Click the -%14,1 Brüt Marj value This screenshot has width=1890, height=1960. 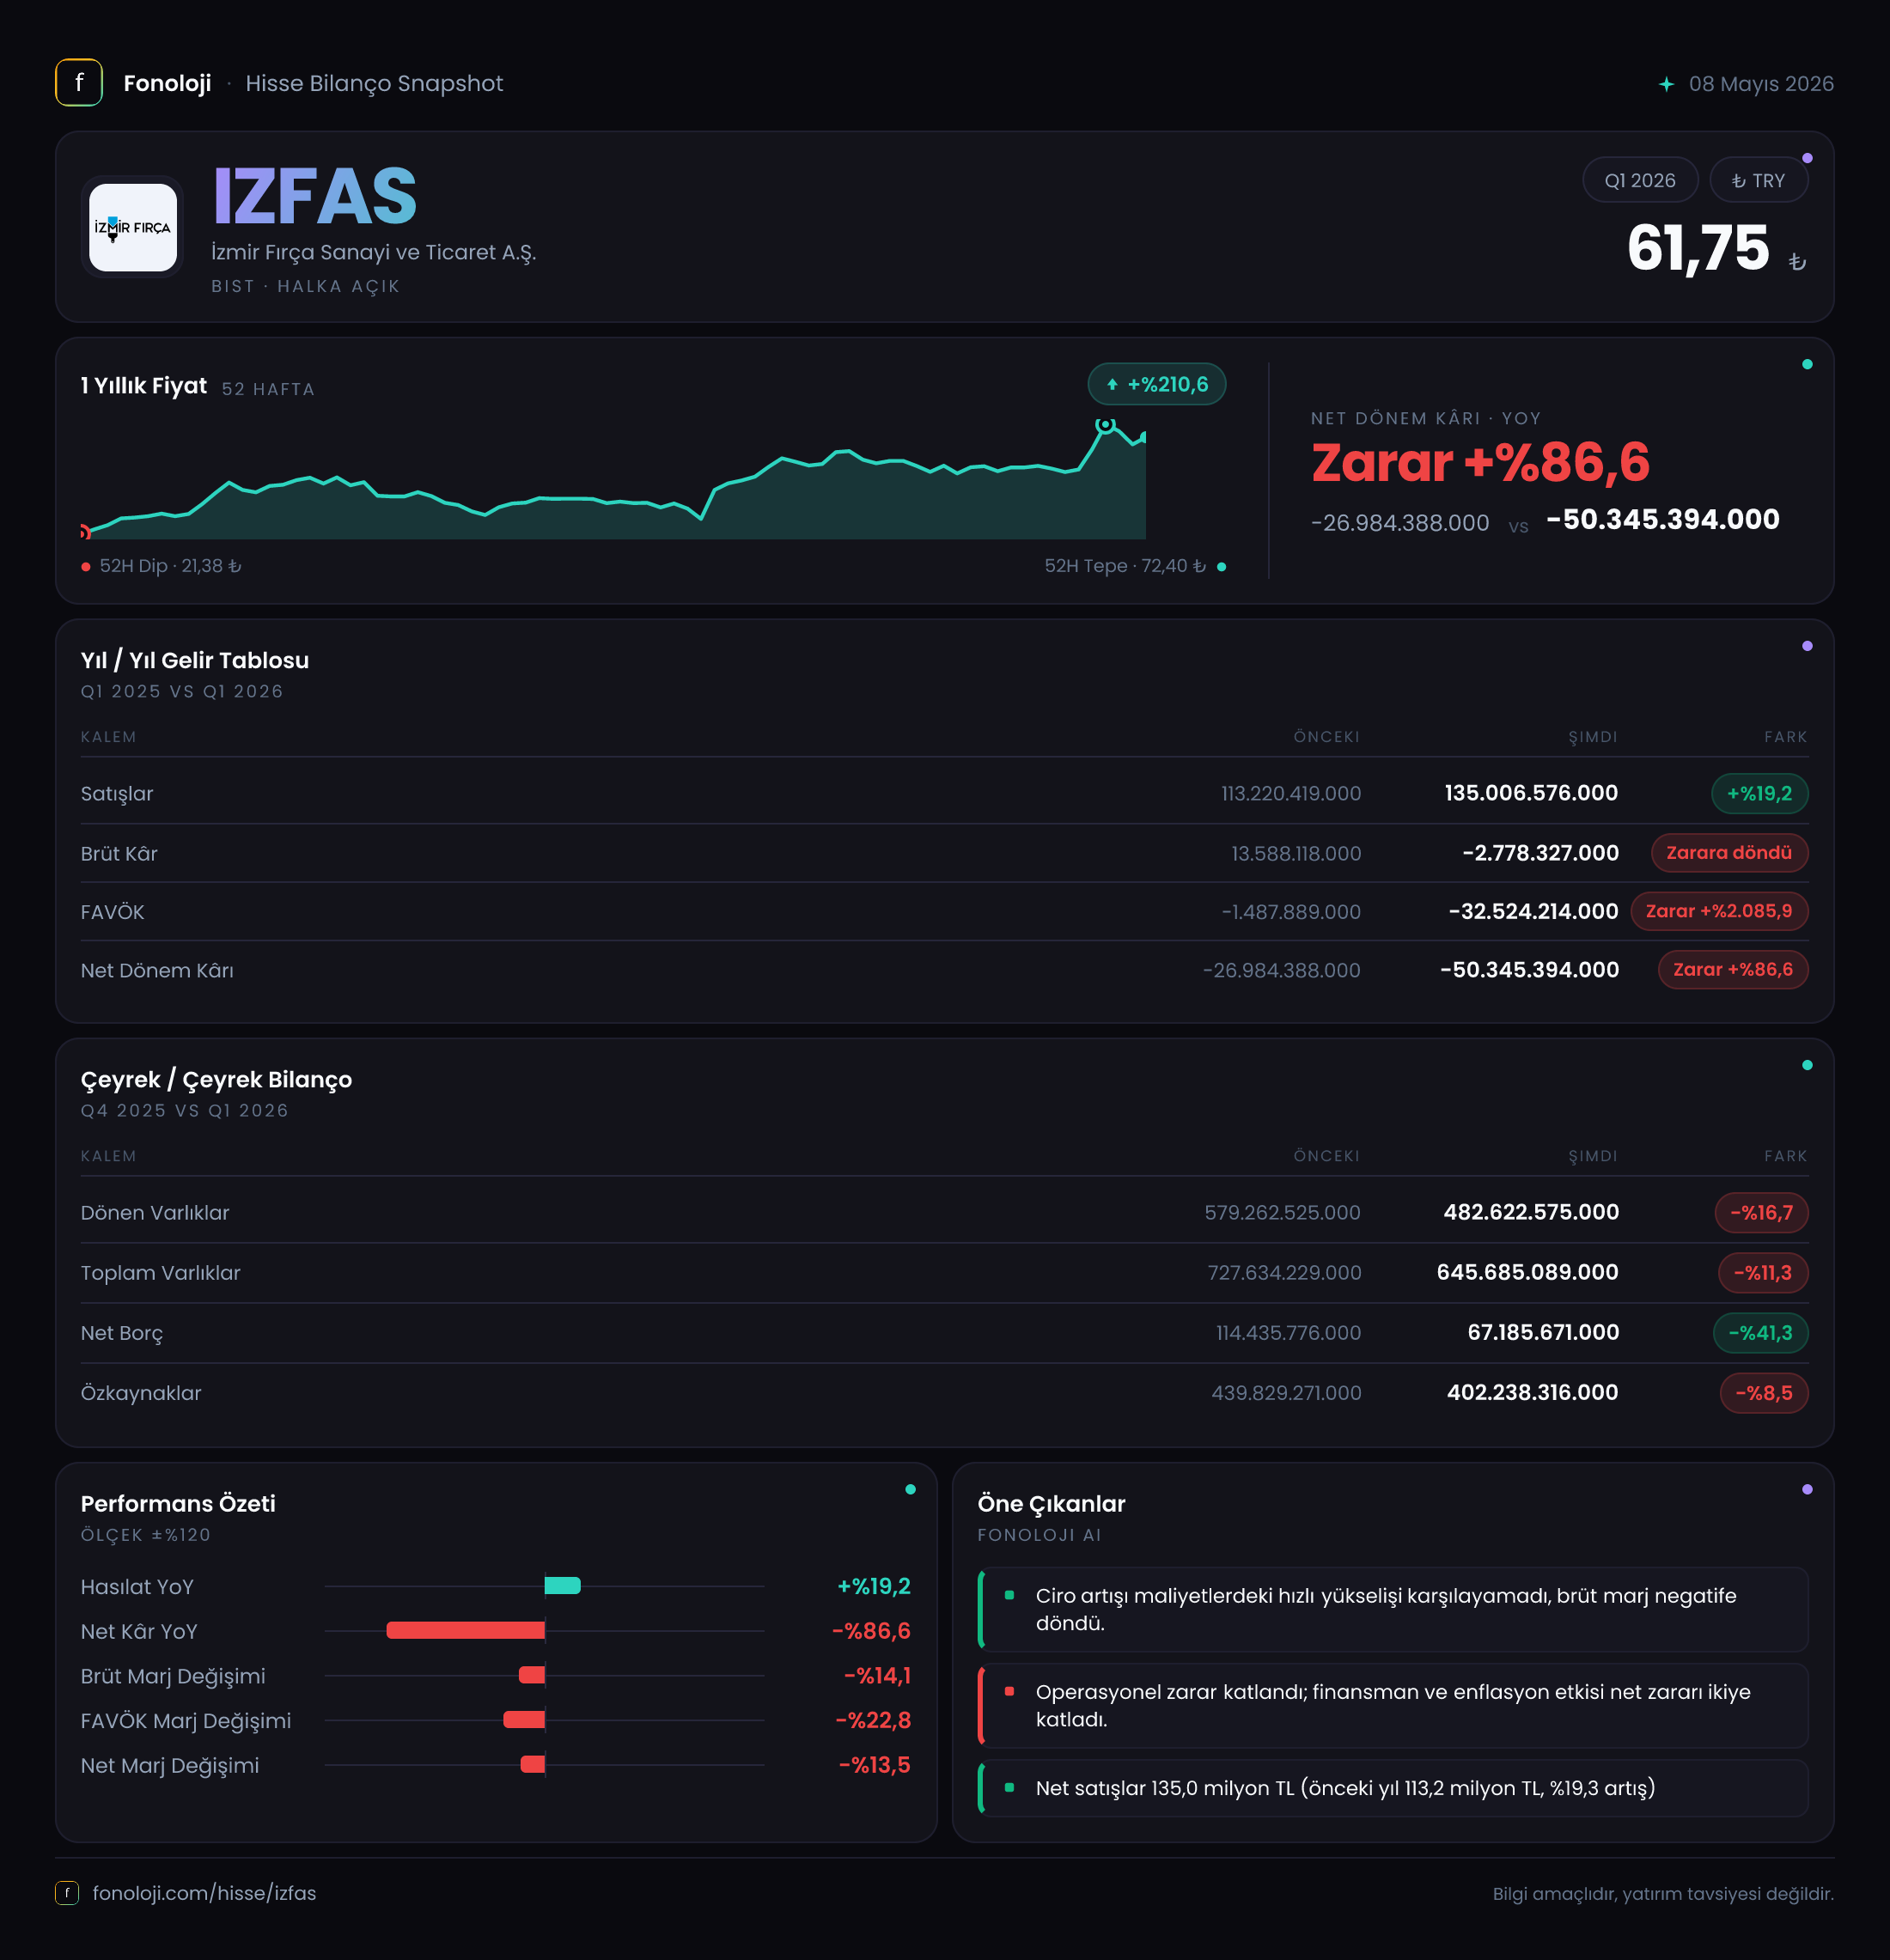[877, 1675]
